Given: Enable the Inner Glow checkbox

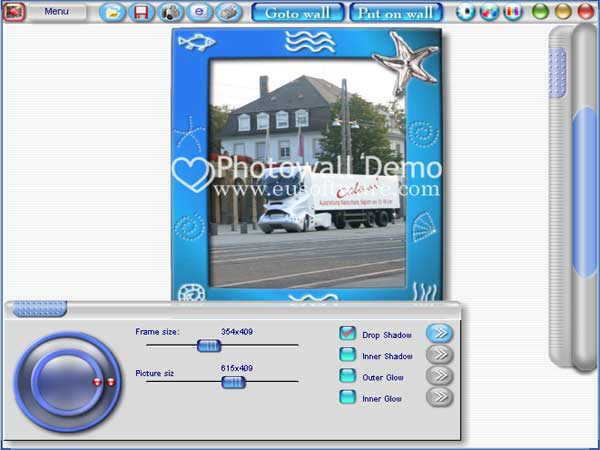Looking at the screenshot, I should coord(347,397).
